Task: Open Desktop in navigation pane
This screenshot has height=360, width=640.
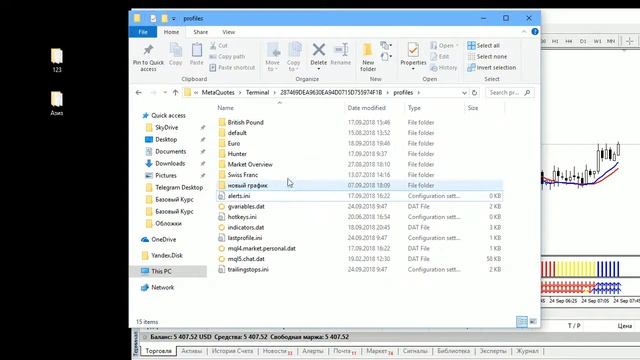Action: coord(166,140)
